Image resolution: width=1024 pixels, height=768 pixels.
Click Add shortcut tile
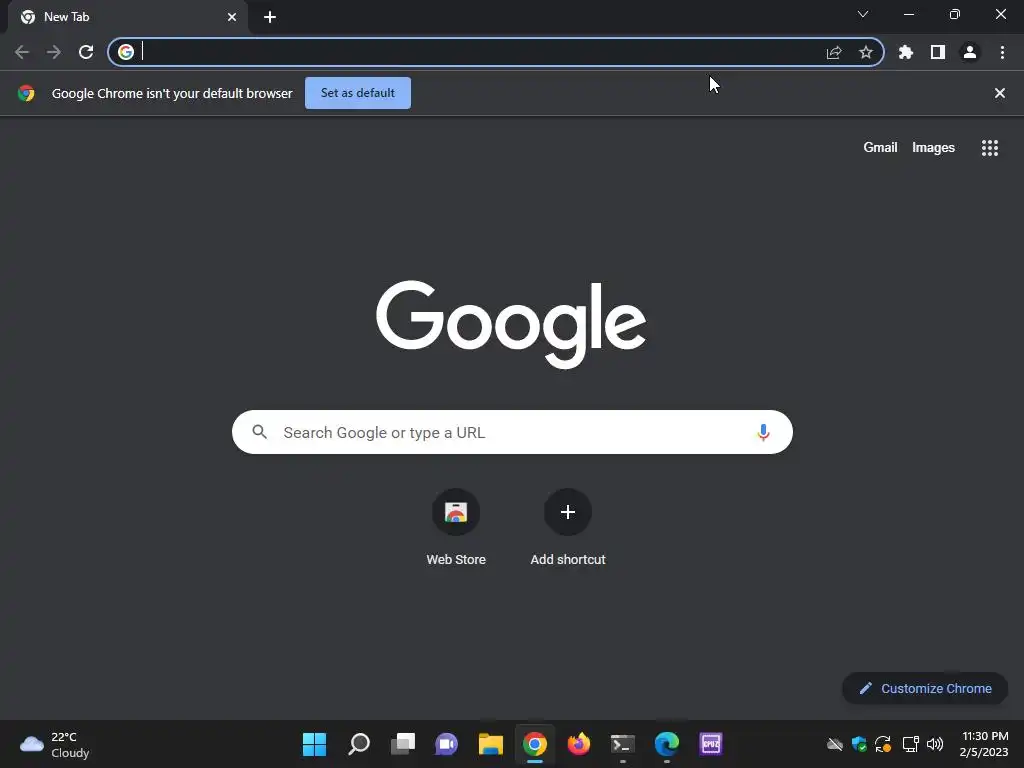pyautogui.click(x=568, y=528)
